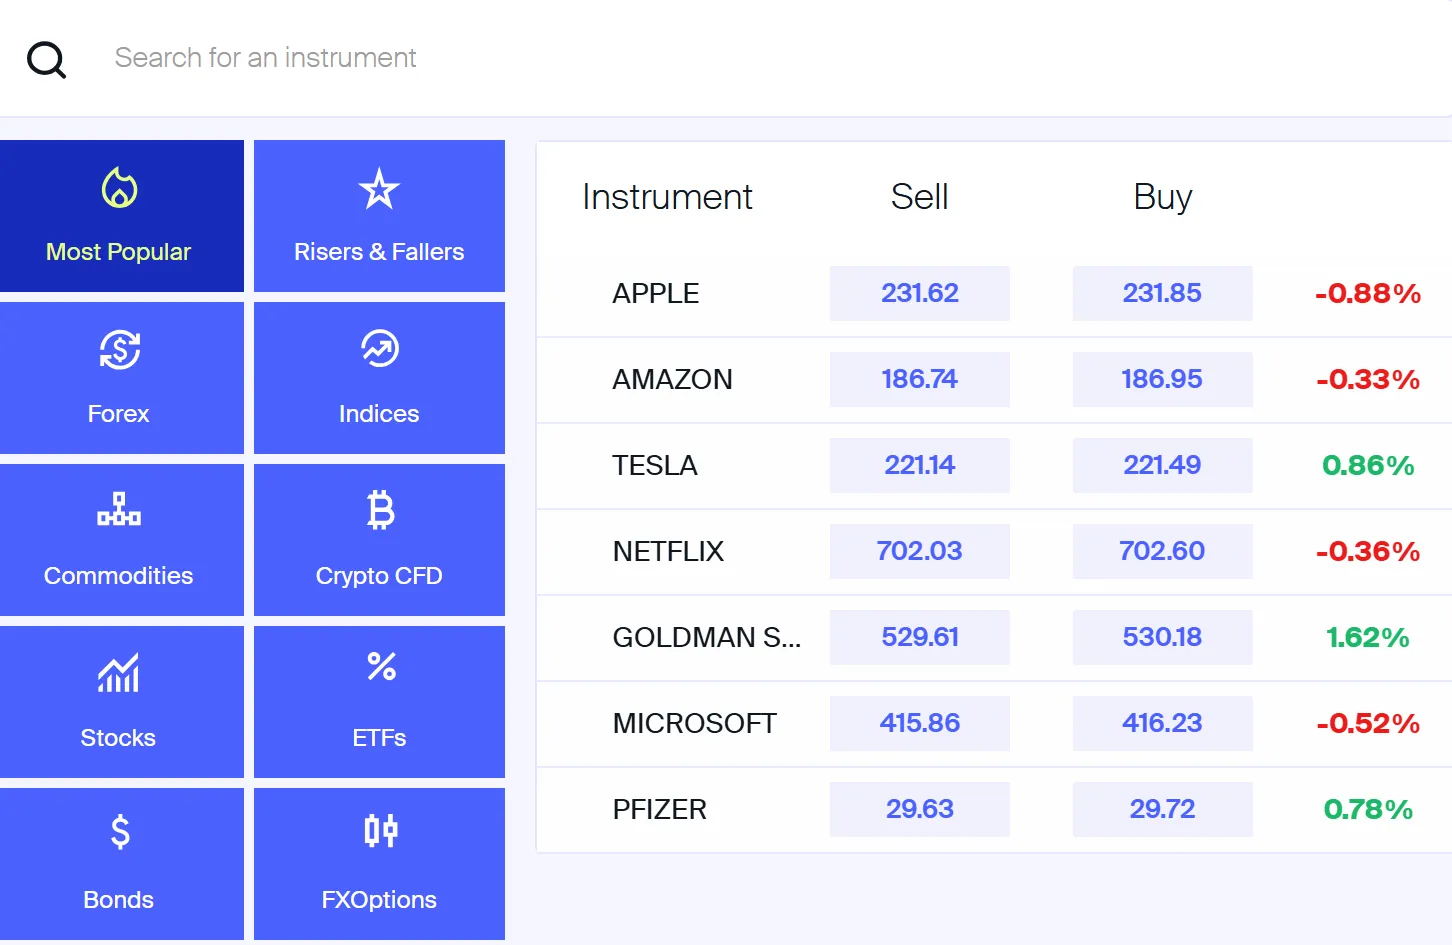The width and height of the screenshot is (1452, 945).
Task: Click GOLDMAN's 1.62% change value
Action: [x=1368, y=638]
